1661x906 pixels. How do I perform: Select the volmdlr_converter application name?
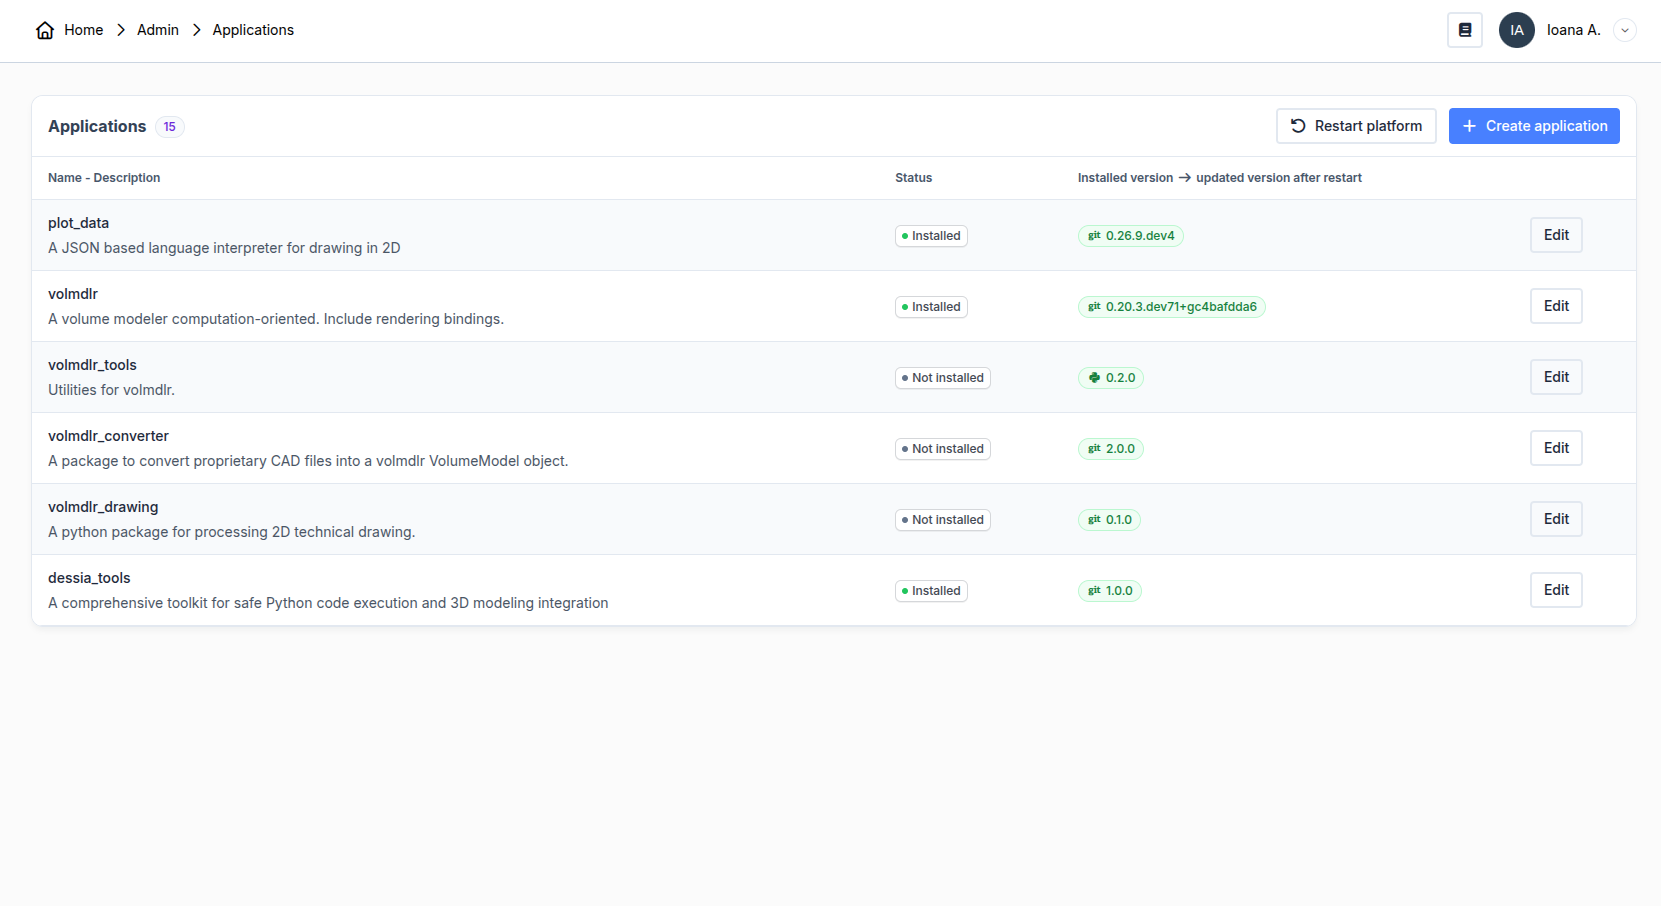[108, 436]
